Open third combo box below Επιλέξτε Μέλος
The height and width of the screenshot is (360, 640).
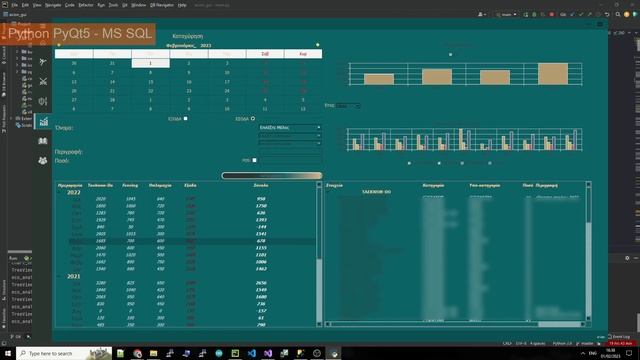290,143
